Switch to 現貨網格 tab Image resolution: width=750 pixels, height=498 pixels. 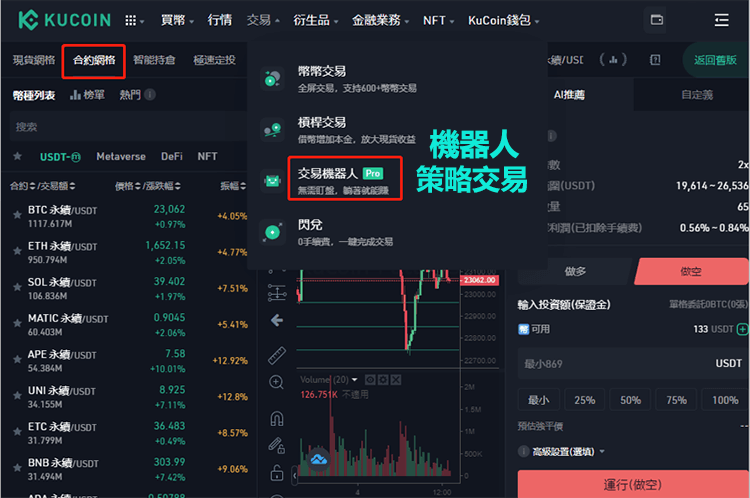[x=34, y=60]
